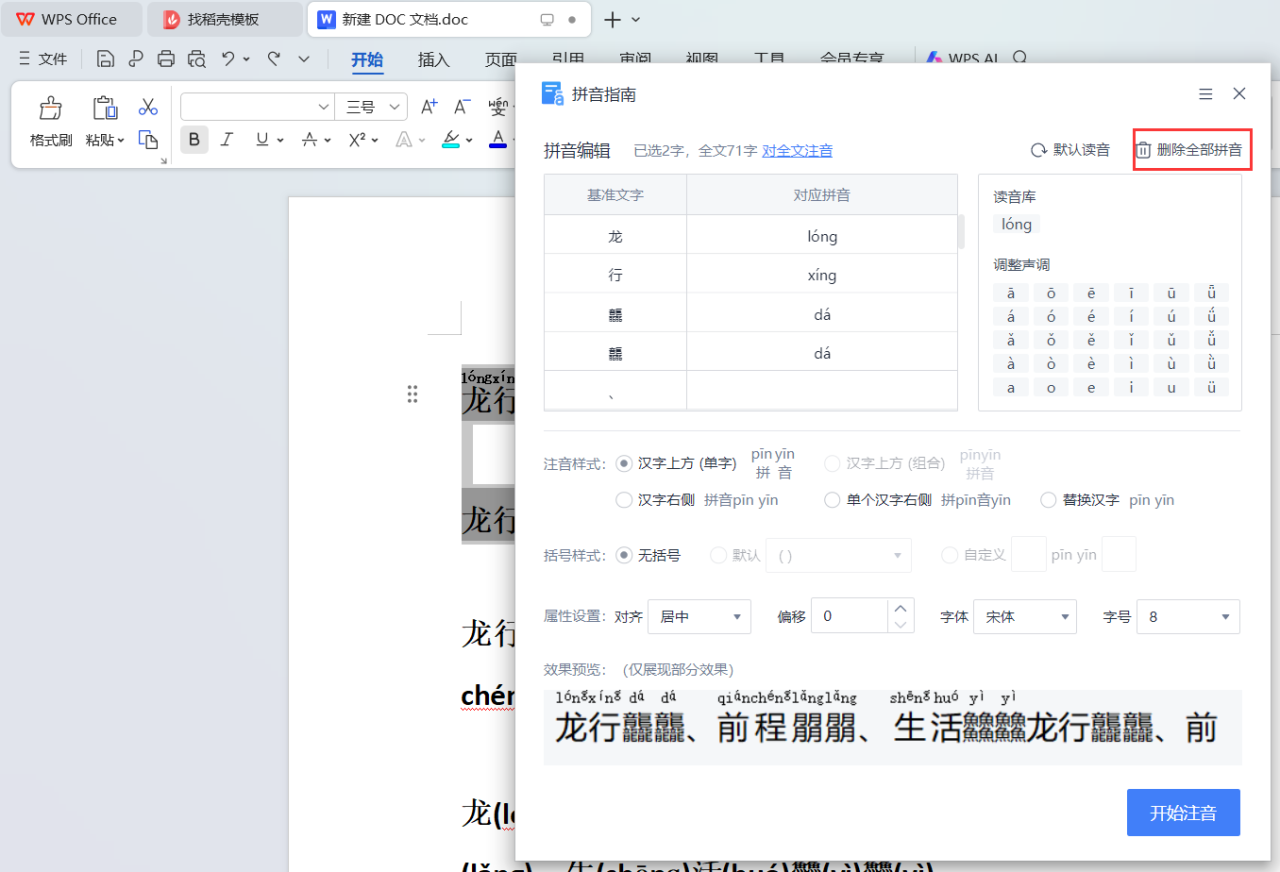Expand the quick access toolbar chevron
Screen dimensions: 1280x872
[x=304, y=59]
